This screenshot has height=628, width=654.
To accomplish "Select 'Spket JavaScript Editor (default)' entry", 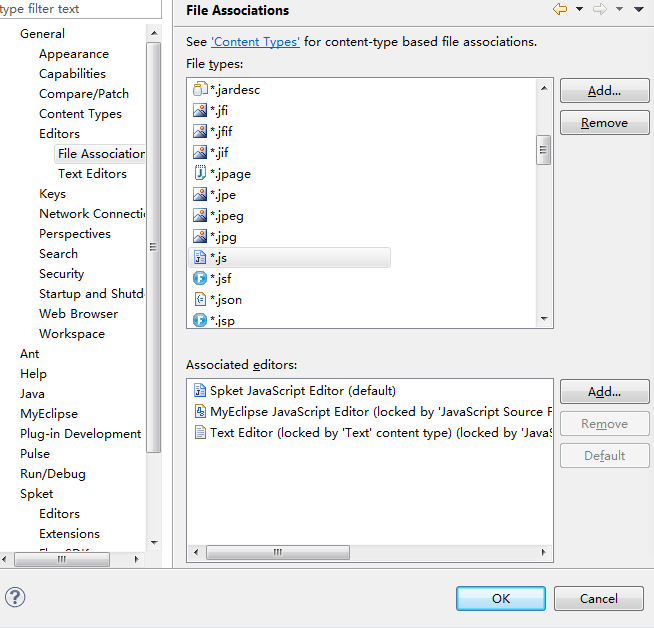I will point(303,391).
